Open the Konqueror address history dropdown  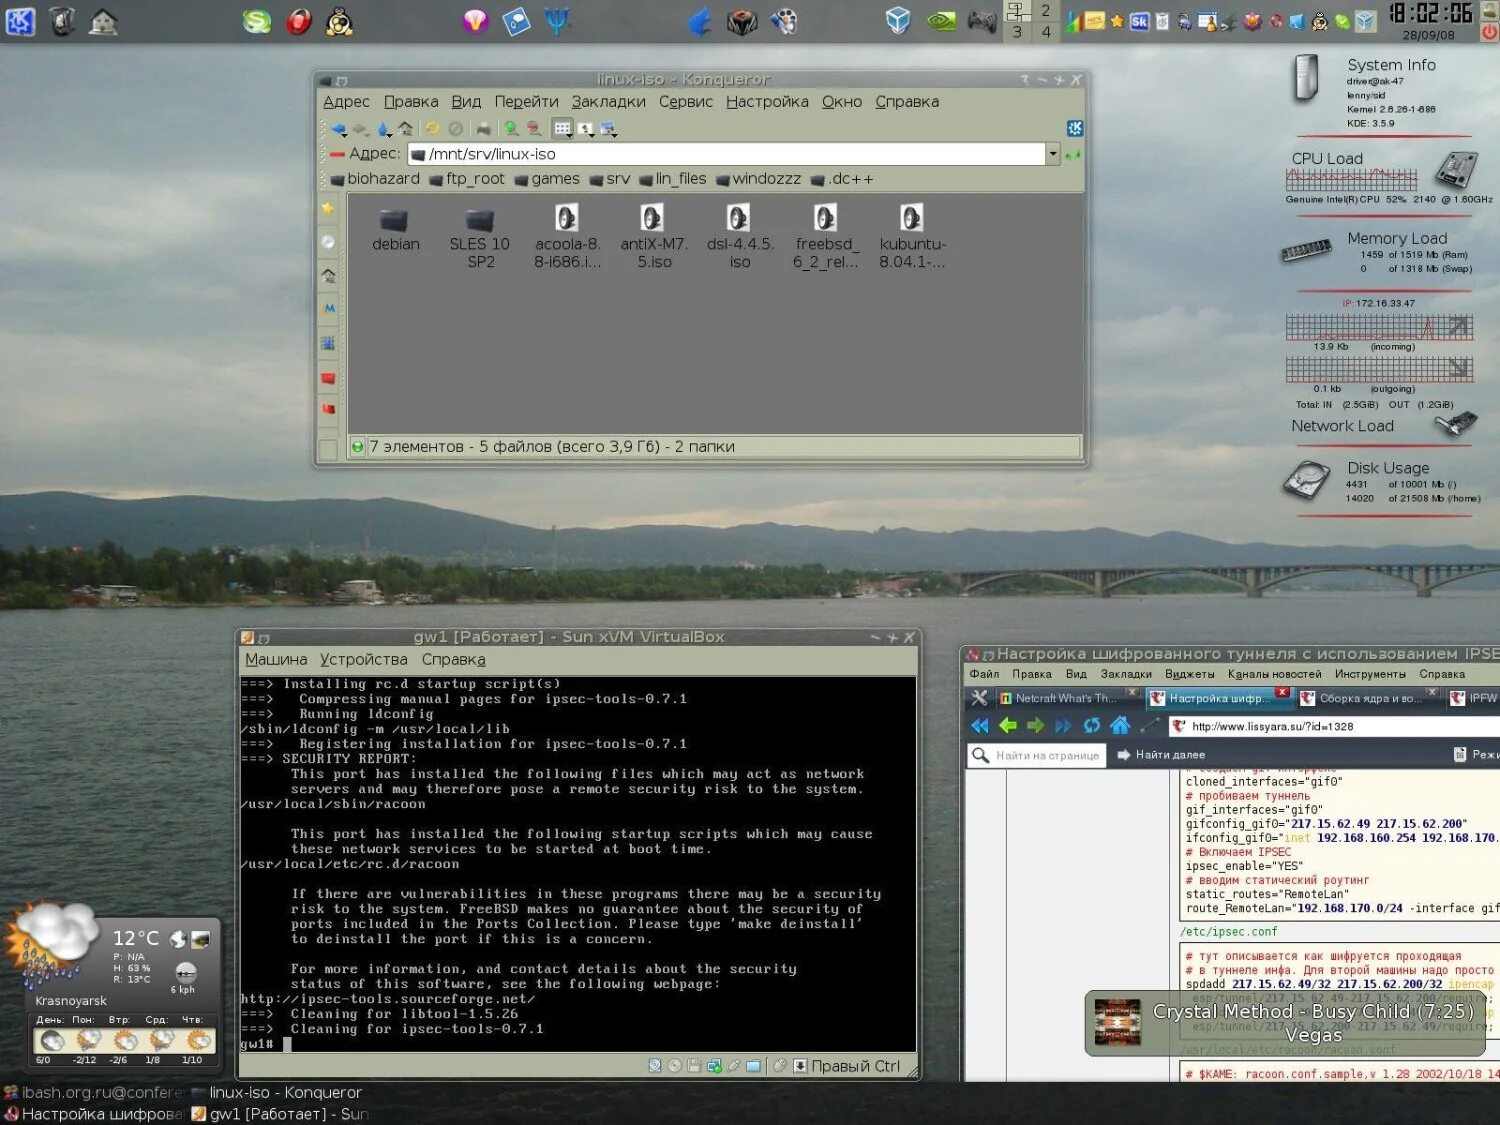point(1053,154)
